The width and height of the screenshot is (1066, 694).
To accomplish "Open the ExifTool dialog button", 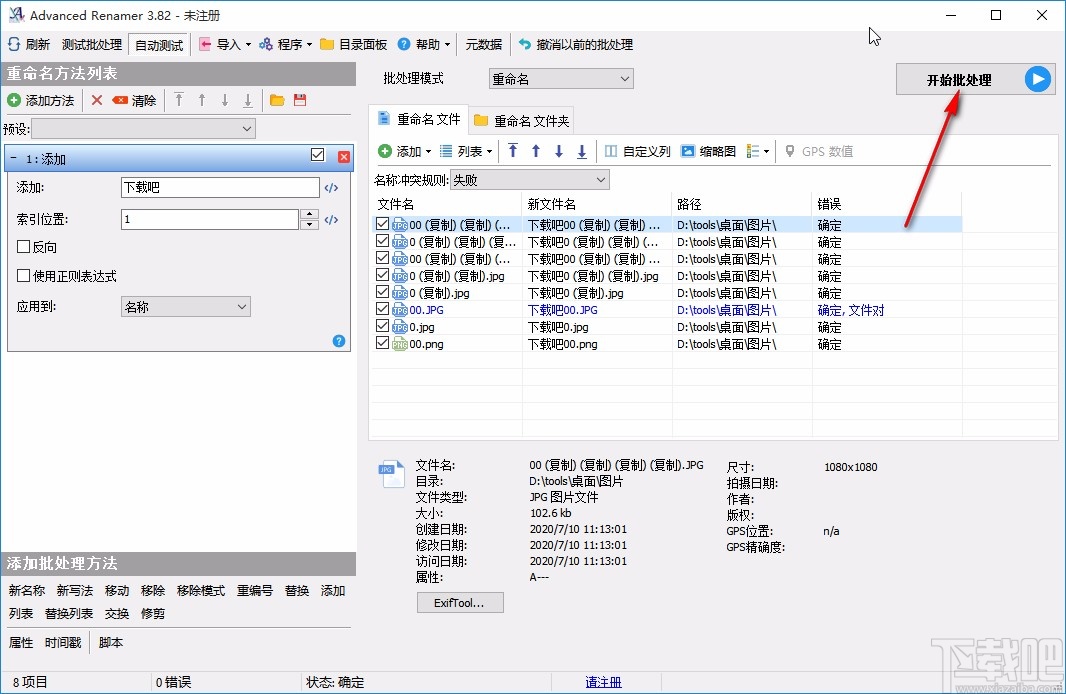I will (460, 602).
